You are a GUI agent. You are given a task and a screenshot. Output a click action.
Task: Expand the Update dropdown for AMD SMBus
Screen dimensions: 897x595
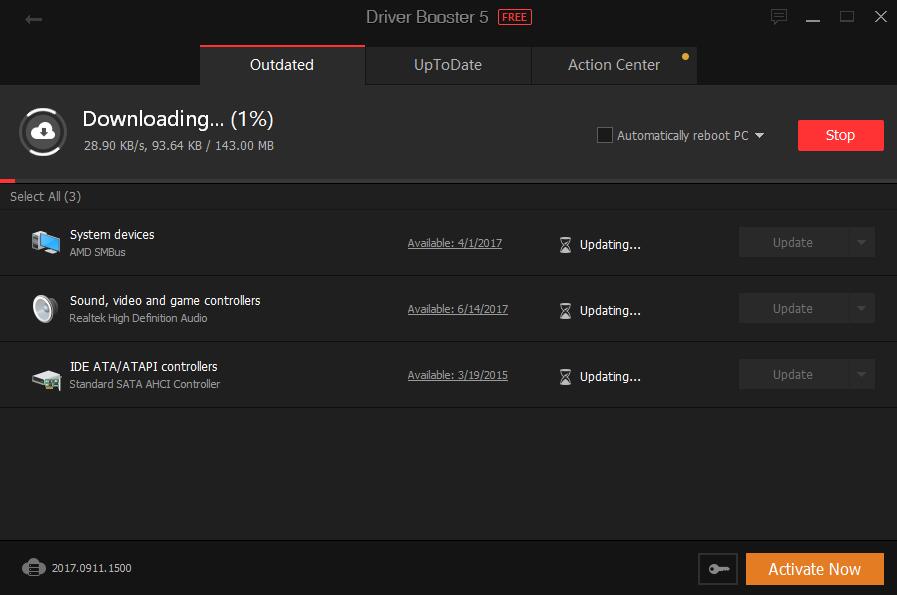click(862, 243)
